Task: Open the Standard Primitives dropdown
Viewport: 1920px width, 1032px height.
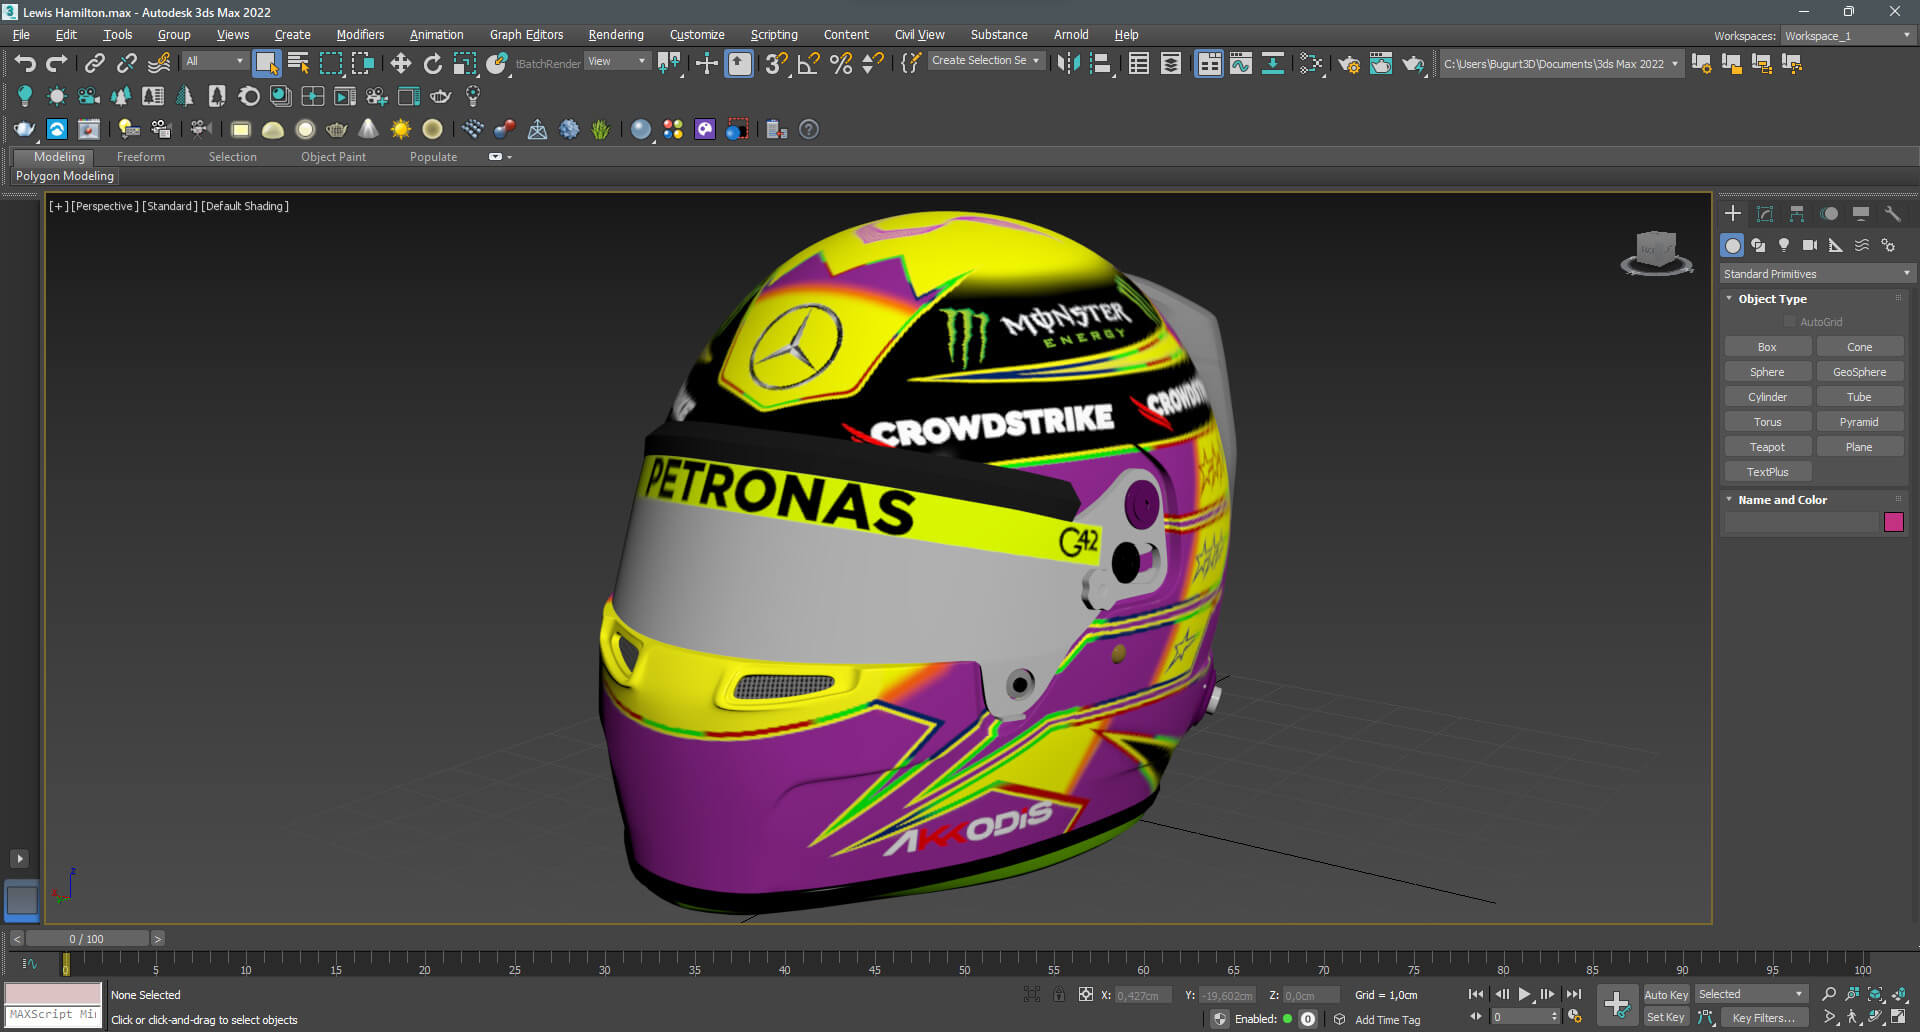Action: tap(1816, 274)
